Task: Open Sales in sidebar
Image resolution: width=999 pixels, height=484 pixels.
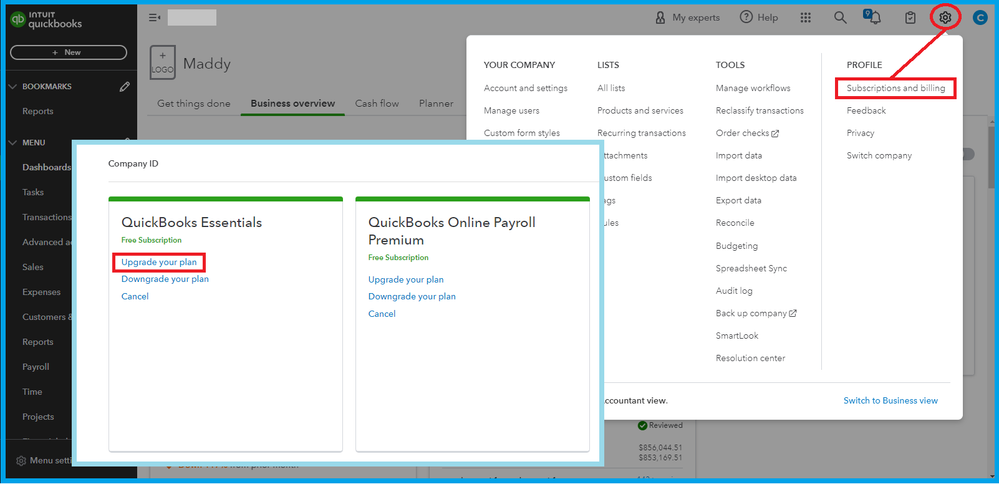Action: pos(32,267)
